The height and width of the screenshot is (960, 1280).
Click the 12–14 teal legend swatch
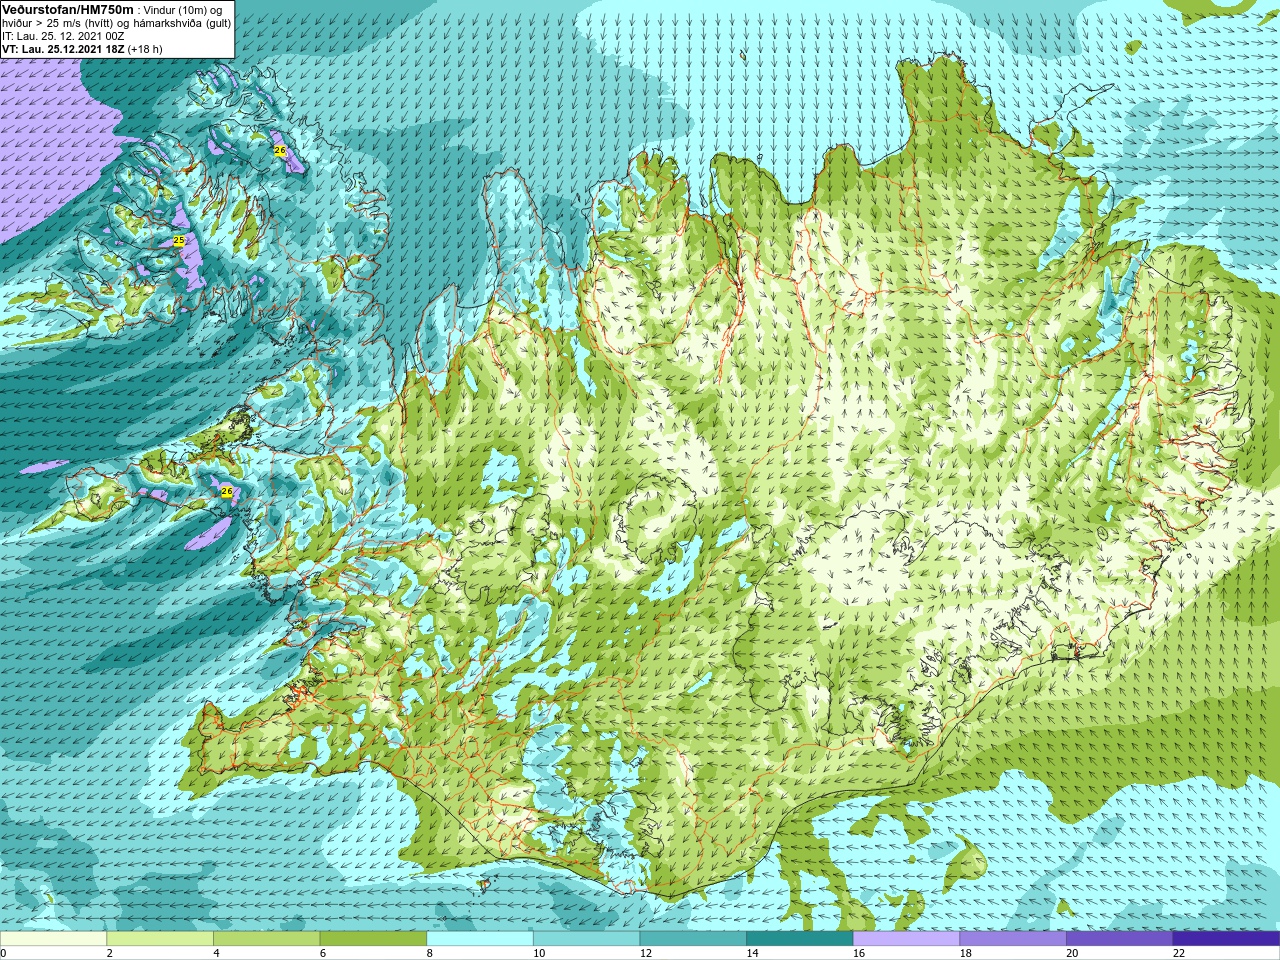[693, 939]
